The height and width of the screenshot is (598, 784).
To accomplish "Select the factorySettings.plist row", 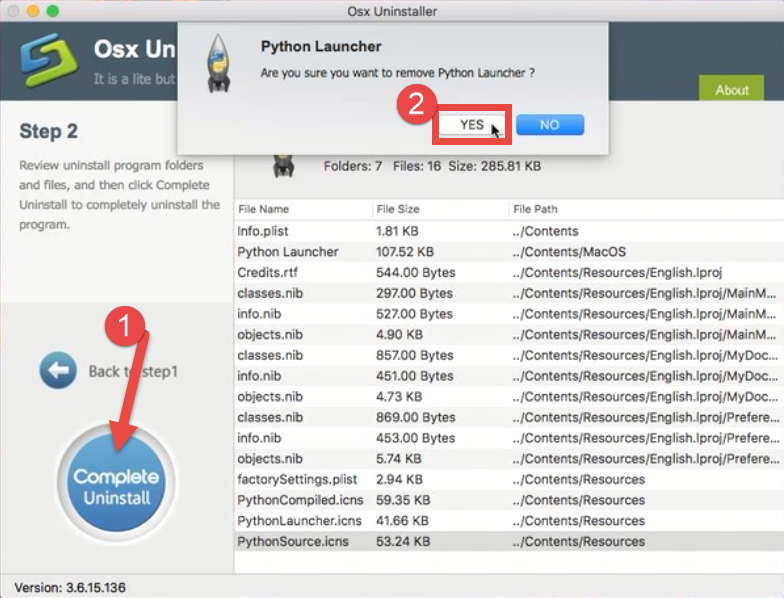I will click(x=296, y=479).
